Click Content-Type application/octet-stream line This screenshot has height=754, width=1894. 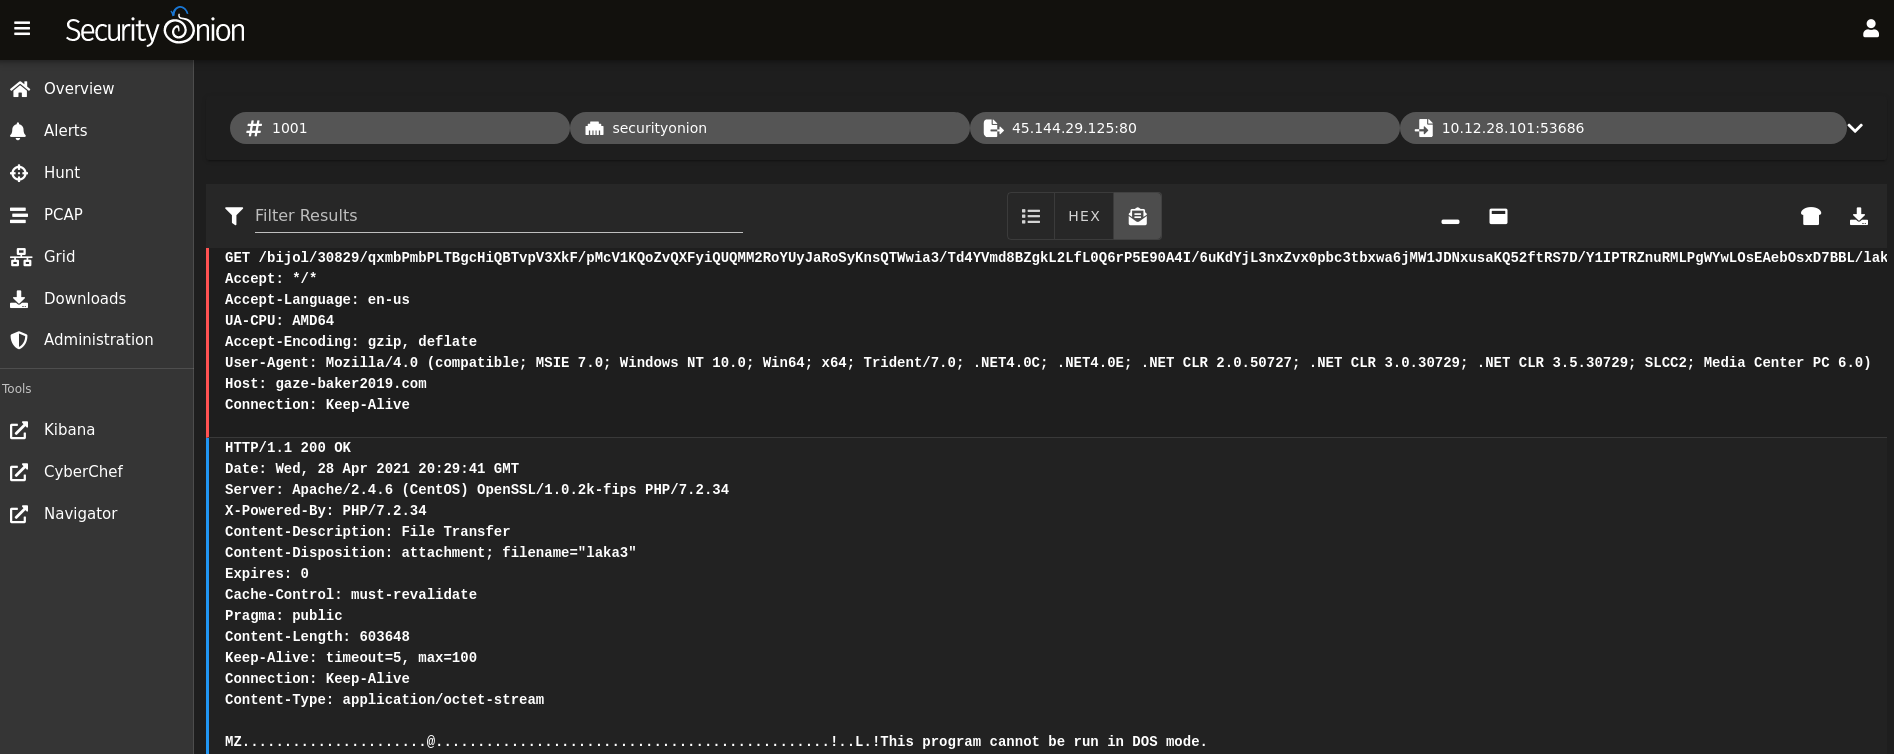(x=385, y=700)
